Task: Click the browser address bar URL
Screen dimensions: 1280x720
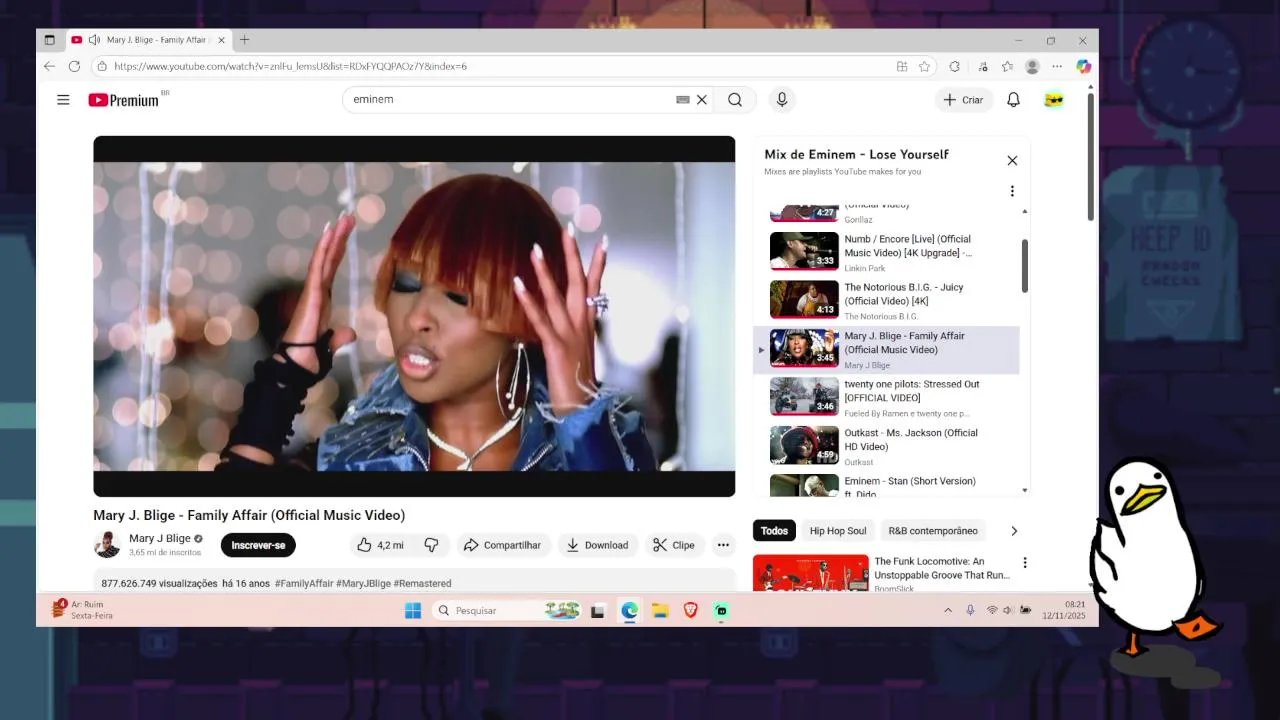Action: point(291,66)
